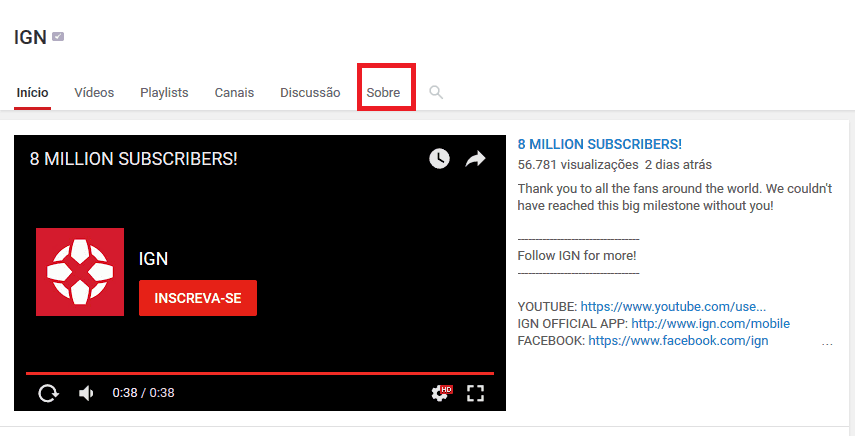This screenshot has height=436, width=855.
Task: Click the IGN verified badge icon
Action: click(58, 37)
